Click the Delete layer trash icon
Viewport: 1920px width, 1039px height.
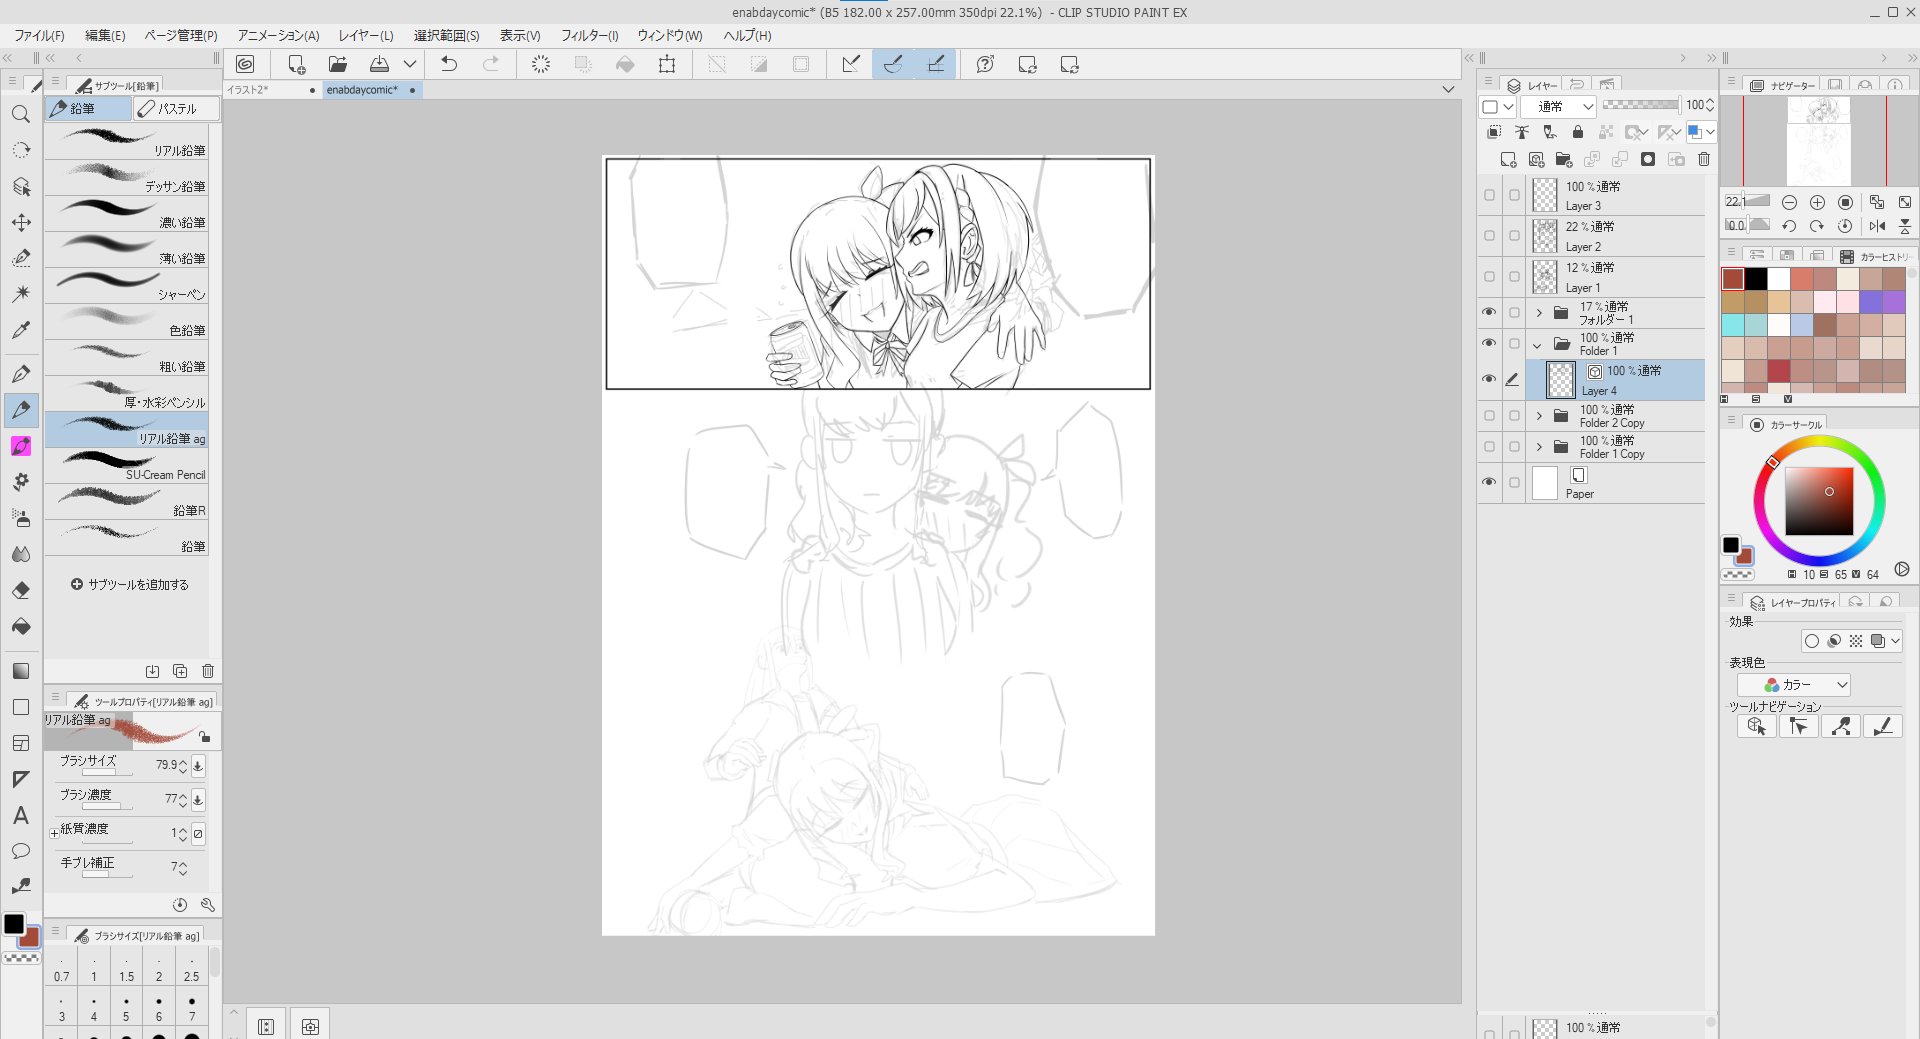pyautogui.click(x=1704, y=159)
